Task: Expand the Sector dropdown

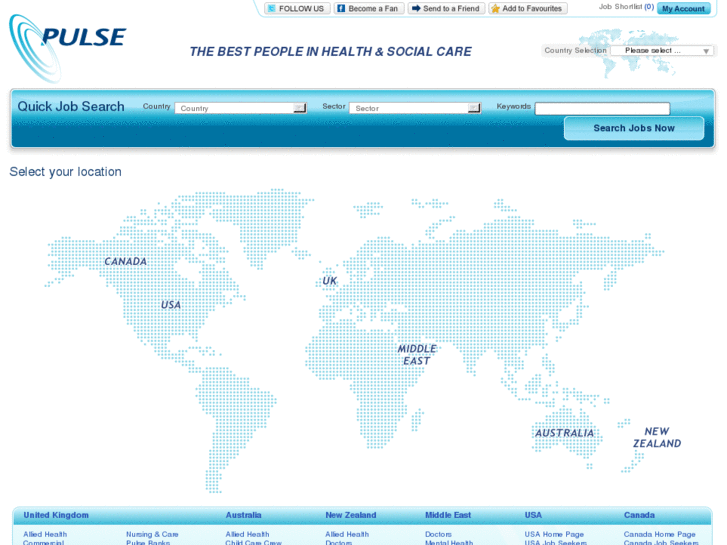Action: pyautogui.click(x=415, y=108)
